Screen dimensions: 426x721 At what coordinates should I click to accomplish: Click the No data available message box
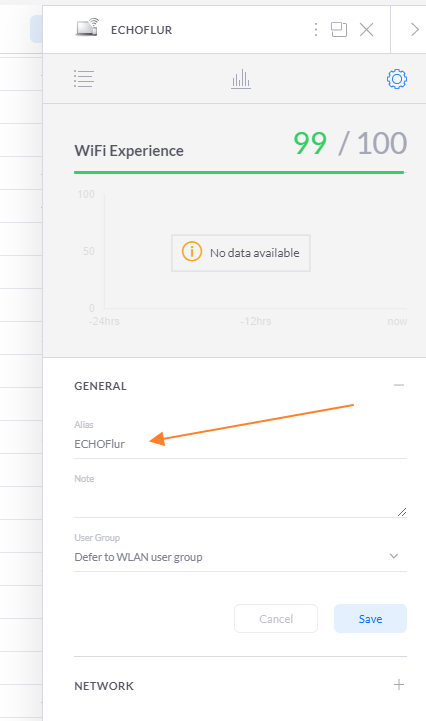click(x=241, y=253)
